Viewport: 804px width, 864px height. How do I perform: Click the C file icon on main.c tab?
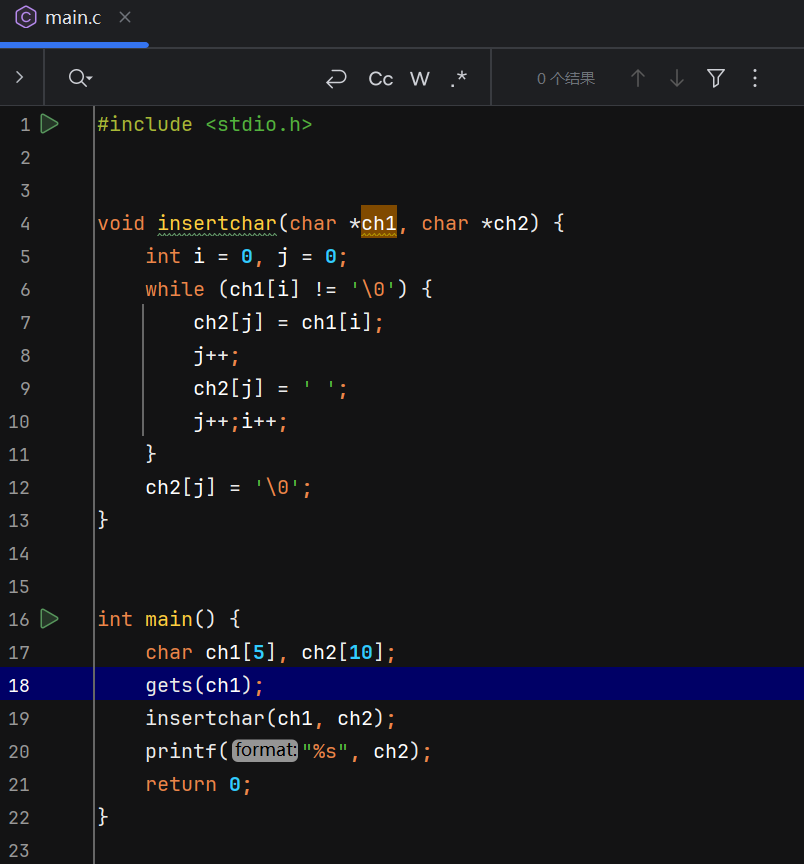point(25,18)
